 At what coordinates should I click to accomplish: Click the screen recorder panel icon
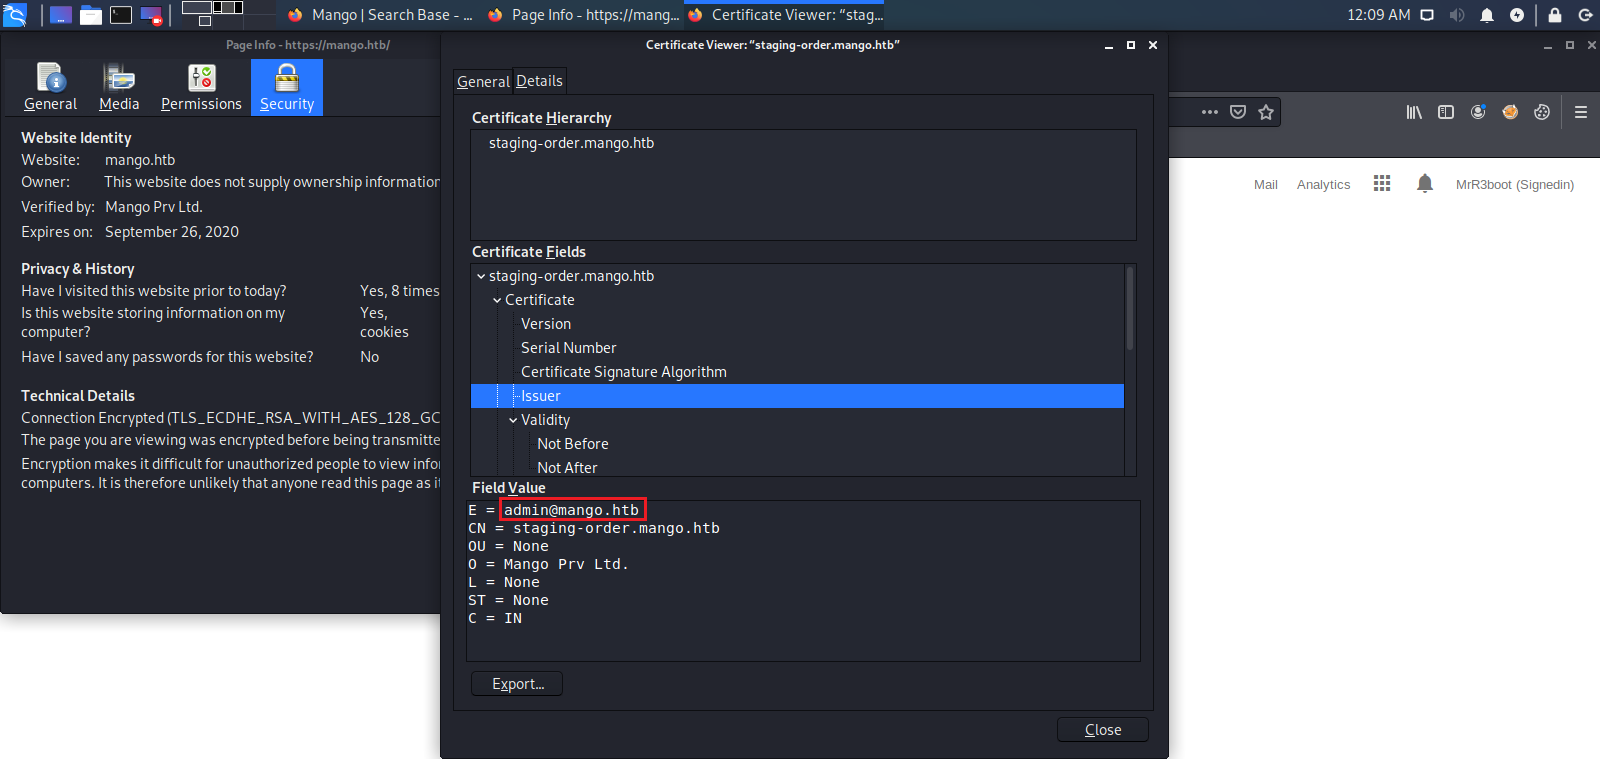tap(151, 15)
